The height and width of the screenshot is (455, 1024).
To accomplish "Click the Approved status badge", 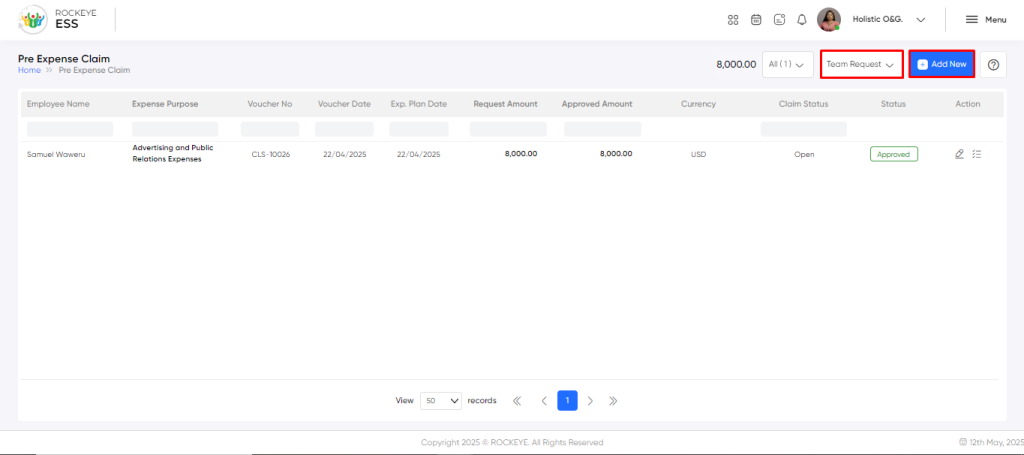I will pyautogui.click(x=894, y=154).
